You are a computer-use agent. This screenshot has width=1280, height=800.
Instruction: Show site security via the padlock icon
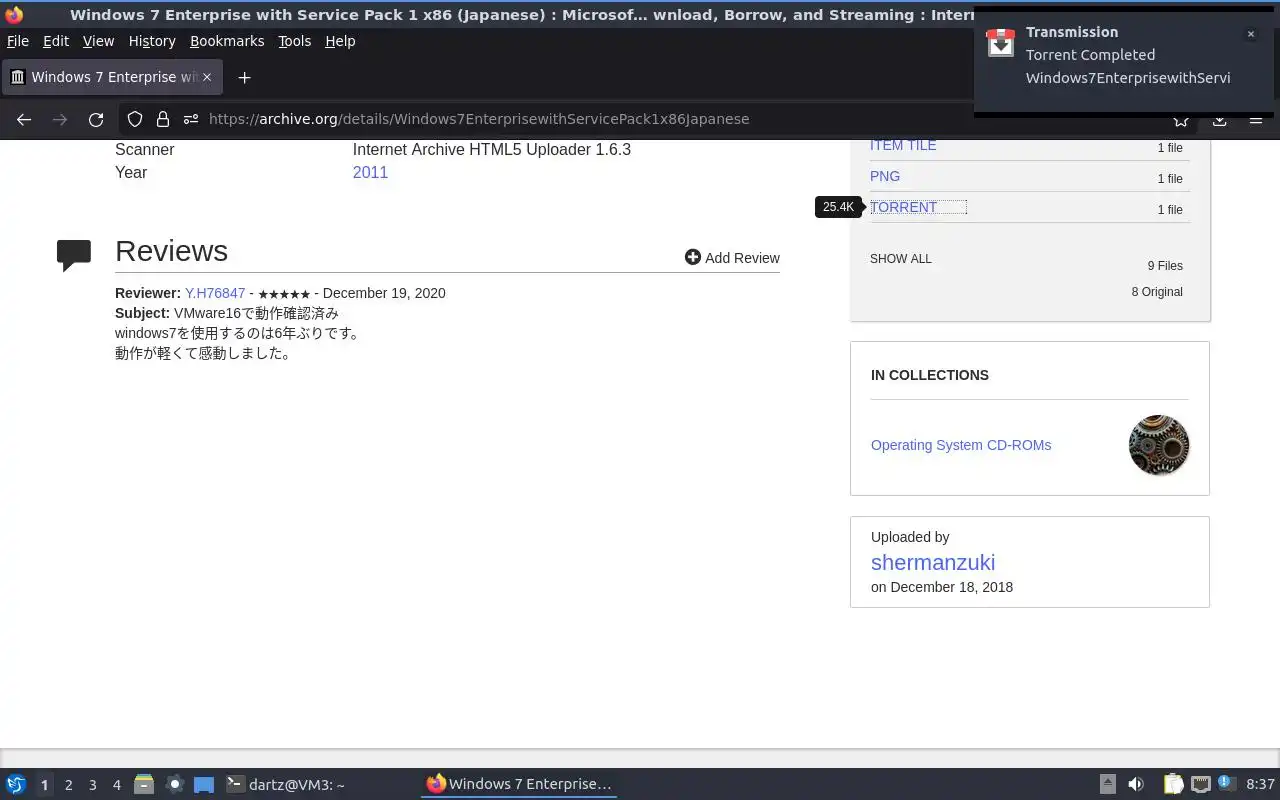[163, 119]
